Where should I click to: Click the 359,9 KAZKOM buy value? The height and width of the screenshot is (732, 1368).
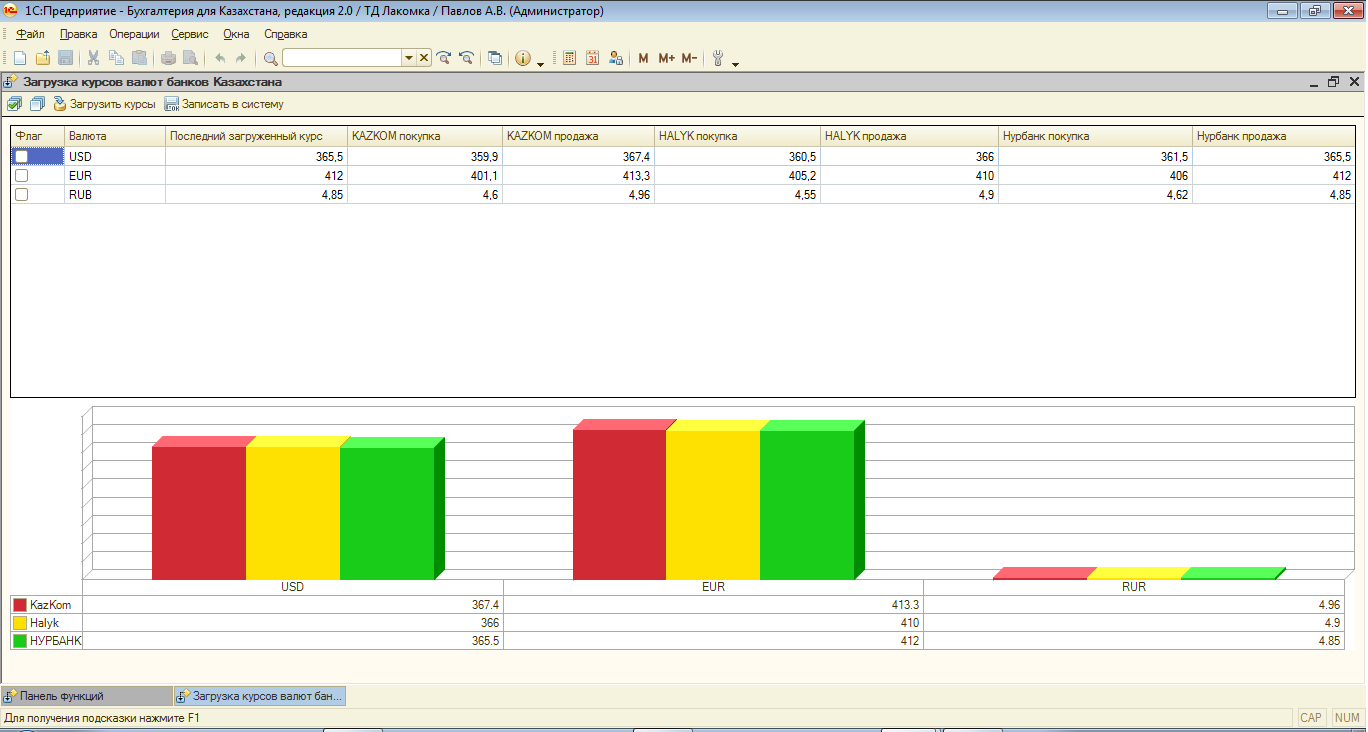click(425, 157)
